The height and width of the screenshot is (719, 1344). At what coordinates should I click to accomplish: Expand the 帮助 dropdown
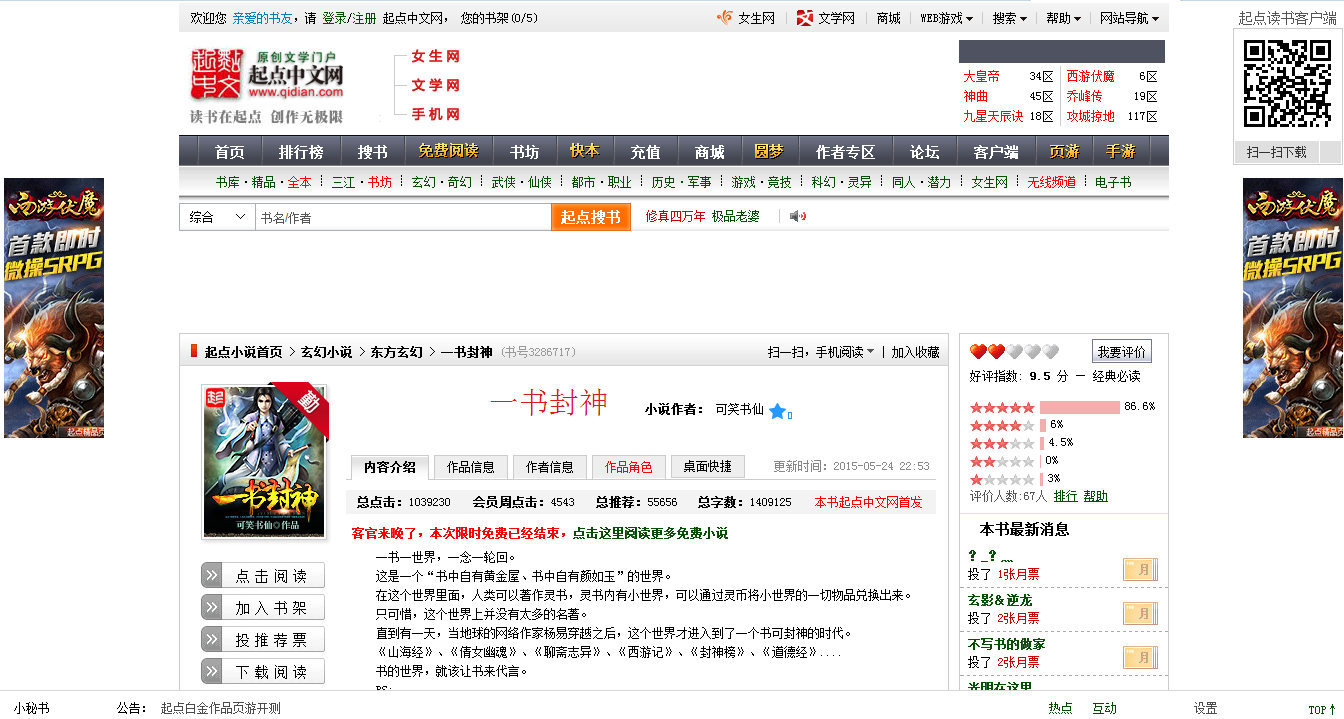pos(1063,18)
